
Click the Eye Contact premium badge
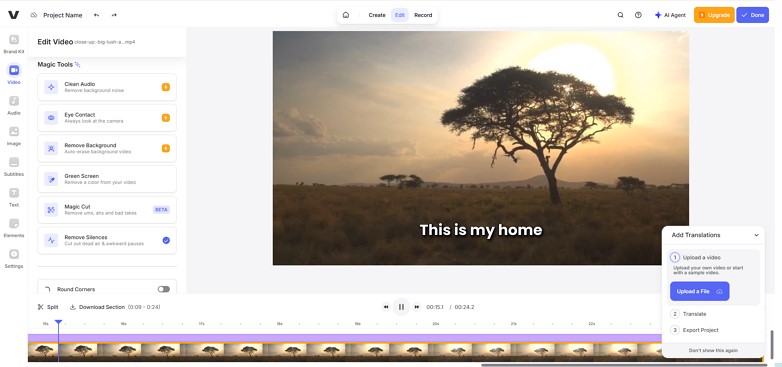166,118
